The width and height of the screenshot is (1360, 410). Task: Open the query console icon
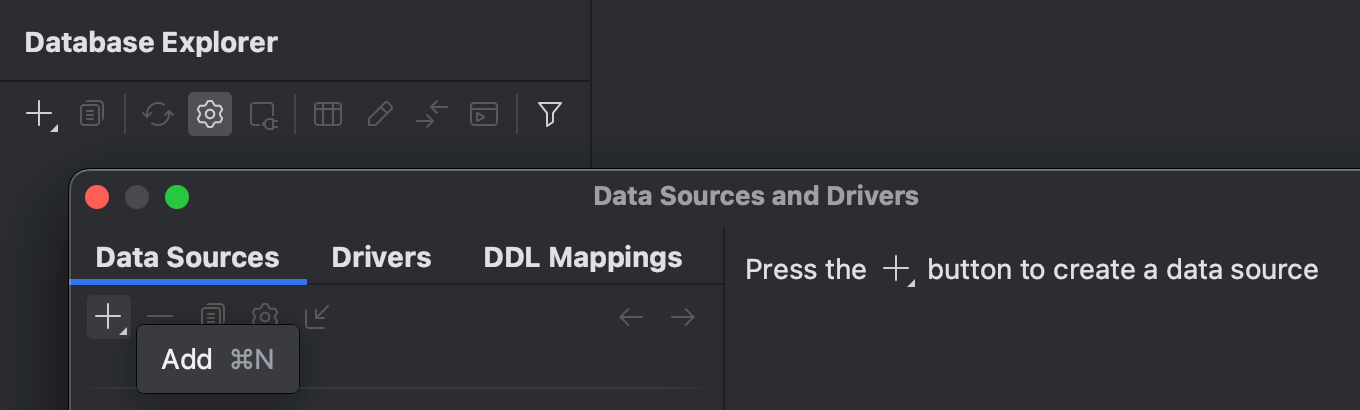point(484,115)
